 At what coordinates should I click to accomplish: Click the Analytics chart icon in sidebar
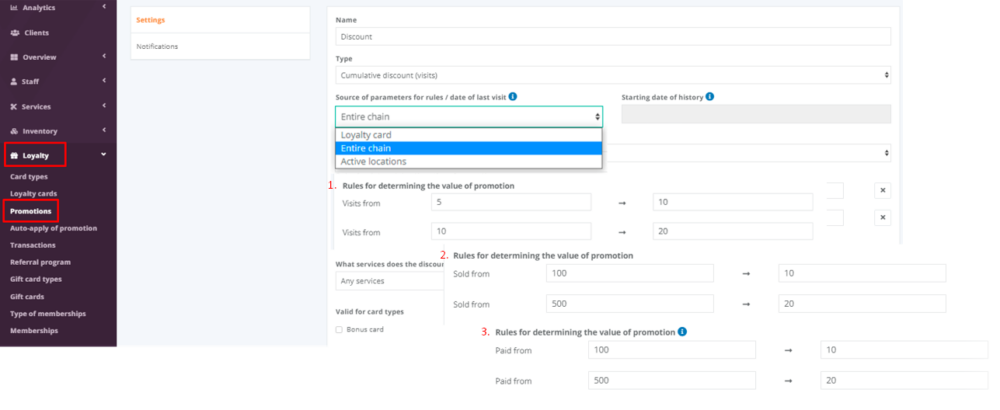pos(14,8)
